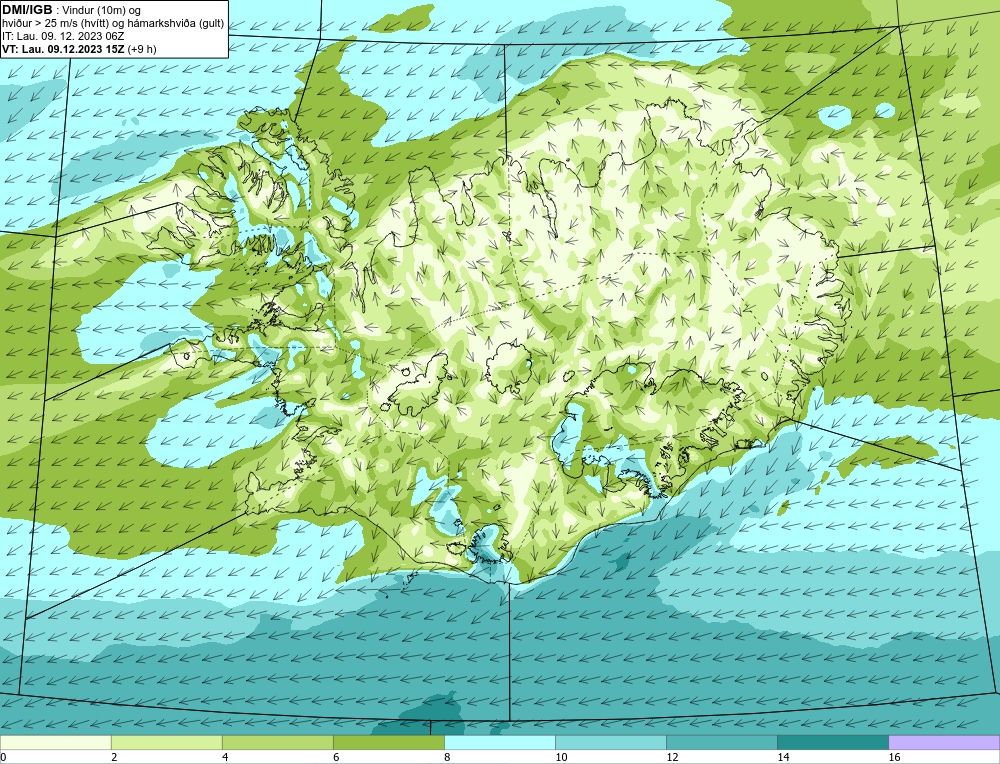Click the legend scale label '2'
Screen dimensions: 1000x764
pyautogui.click(x=114, y=757)
